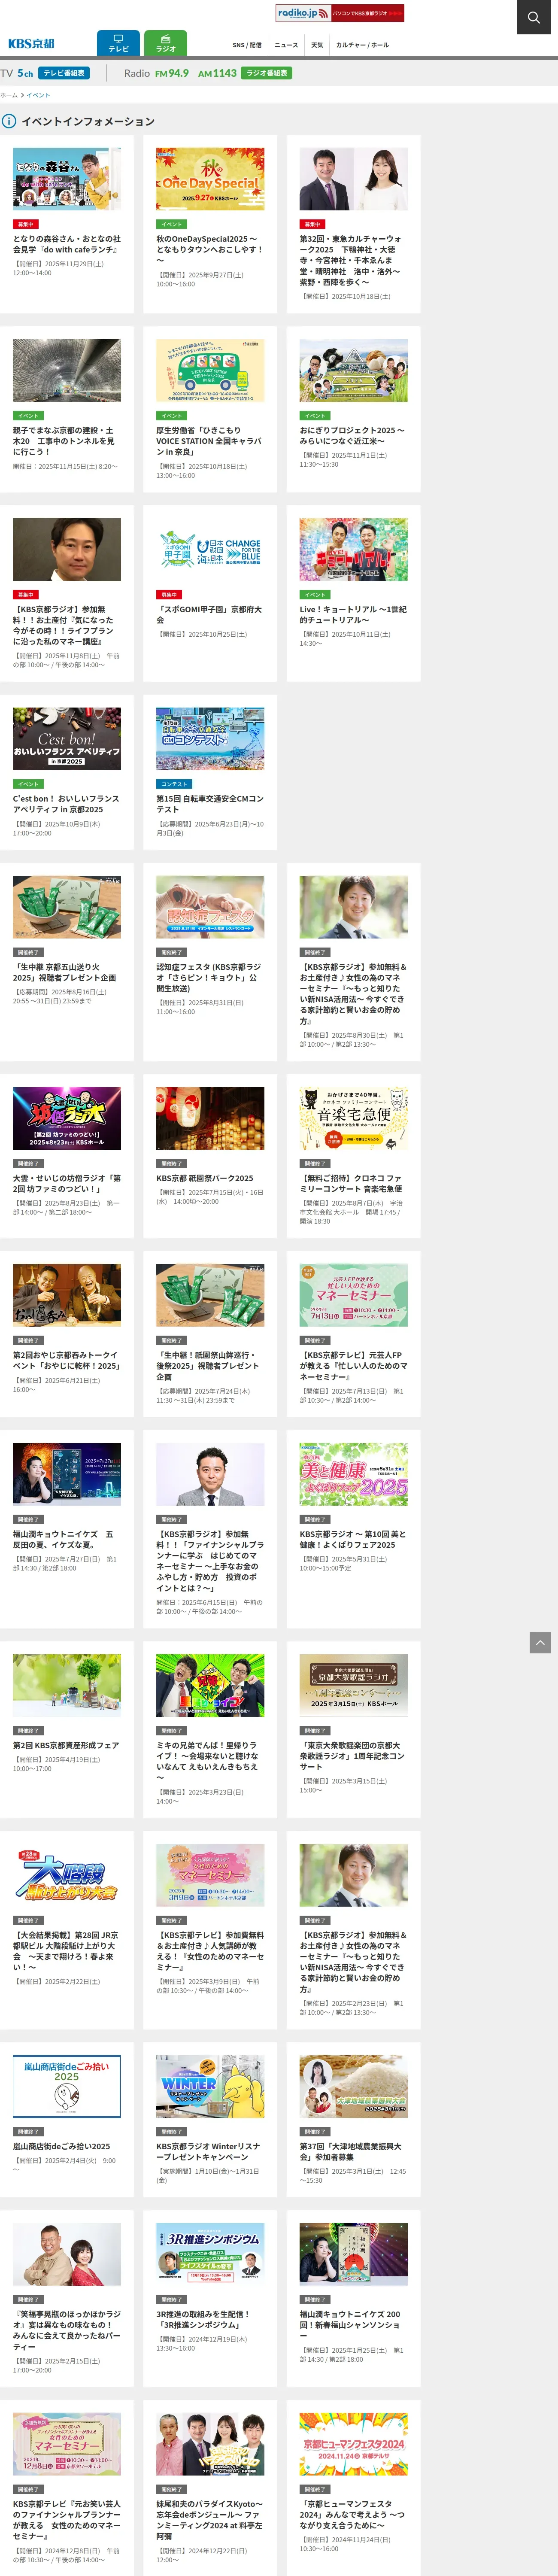
Task: Open ミキの兄弟でんぱ！里帰りライブ thumbnail
Action: [x=210, y=1685]
